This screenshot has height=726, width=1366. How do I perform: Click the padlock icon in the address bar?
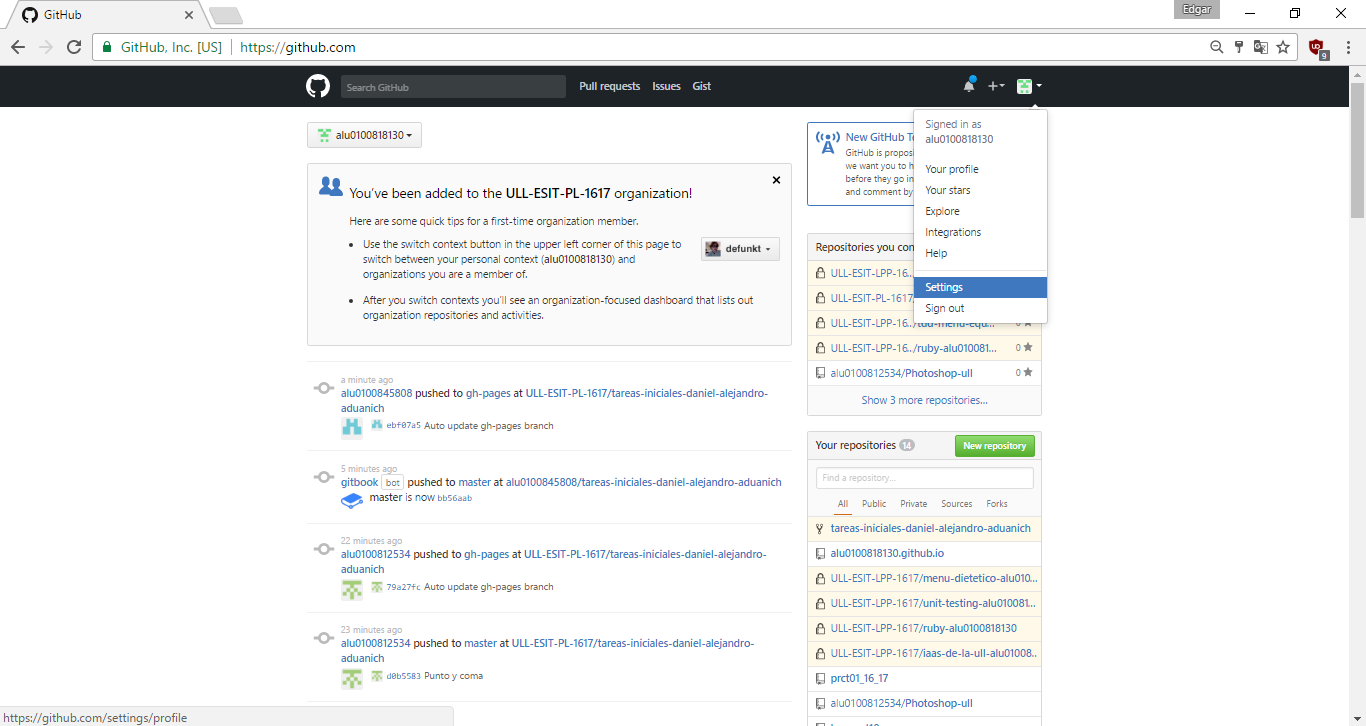coord(106,46)
